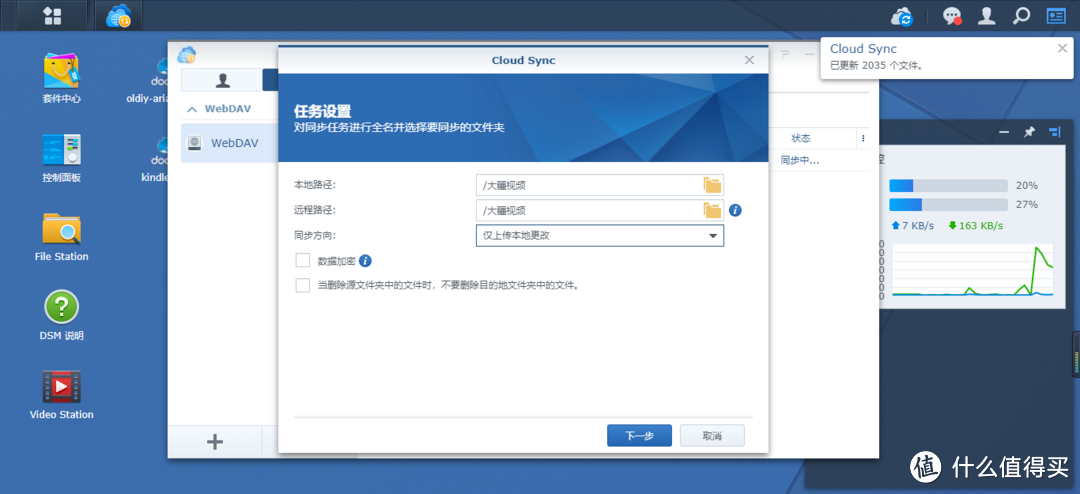The height and width of the screenshot is (494, 1080).
Task: Open the DSM main menu icon
Action: click(x=52, y=15)
